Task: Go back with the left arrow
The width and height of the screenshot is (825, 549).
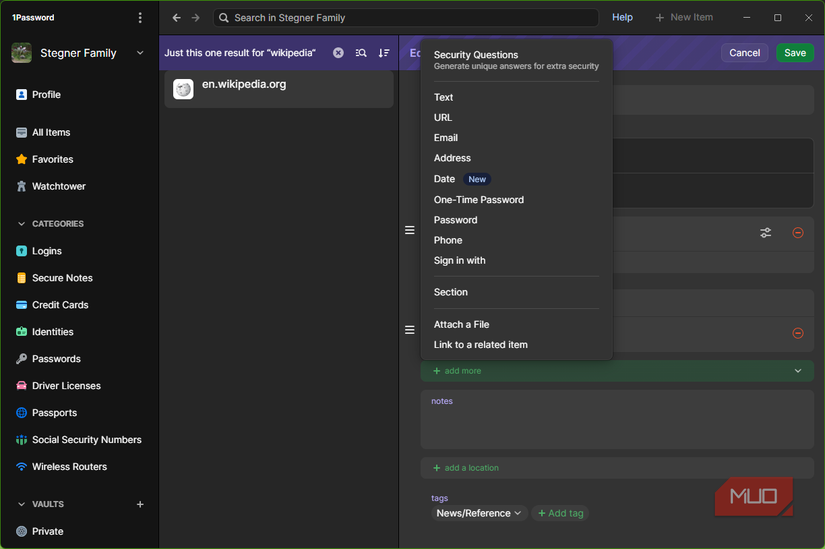Action: (x=177, y=18)
